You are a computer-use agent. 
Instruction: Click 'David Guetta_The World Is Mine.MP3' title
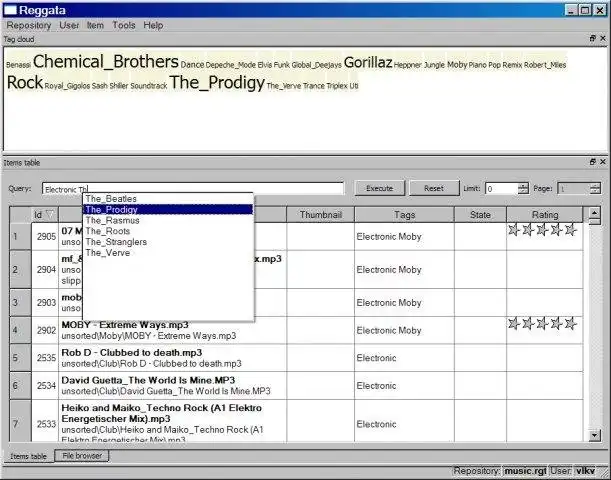(x=148, y=380)
